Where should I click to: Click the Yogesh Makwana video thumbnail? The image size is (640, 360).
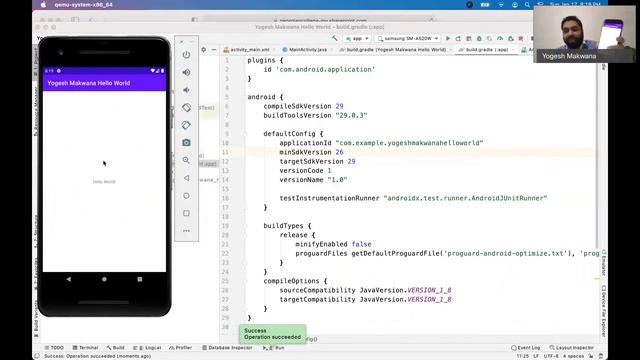pyautogui.click(x=584, y=34)
